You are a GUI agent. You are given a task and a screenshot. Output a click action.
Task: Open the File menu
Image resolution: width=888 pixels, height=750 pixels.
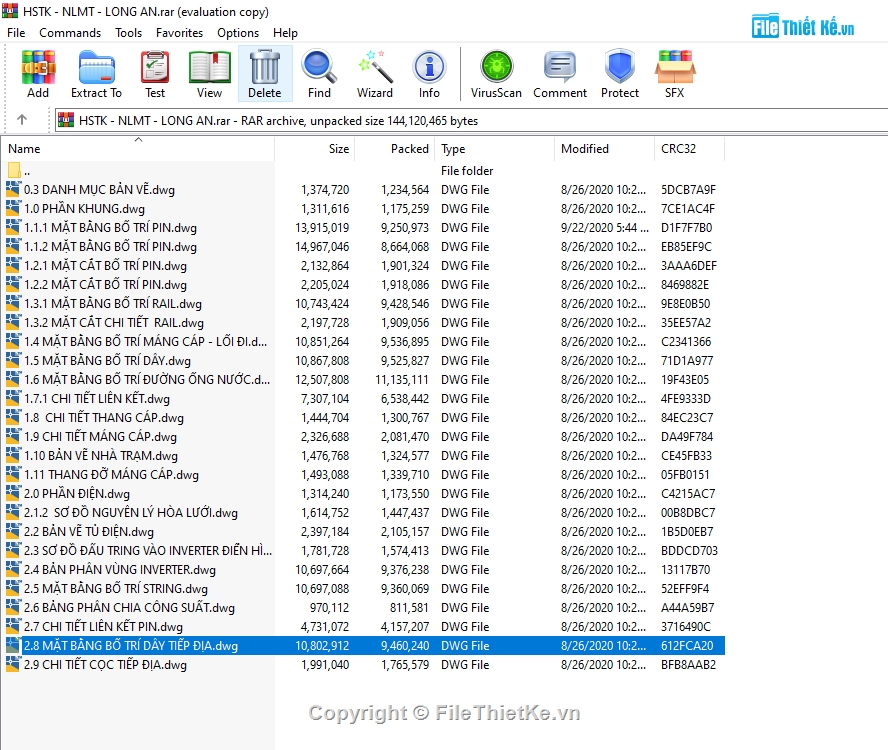coord(16,33)
